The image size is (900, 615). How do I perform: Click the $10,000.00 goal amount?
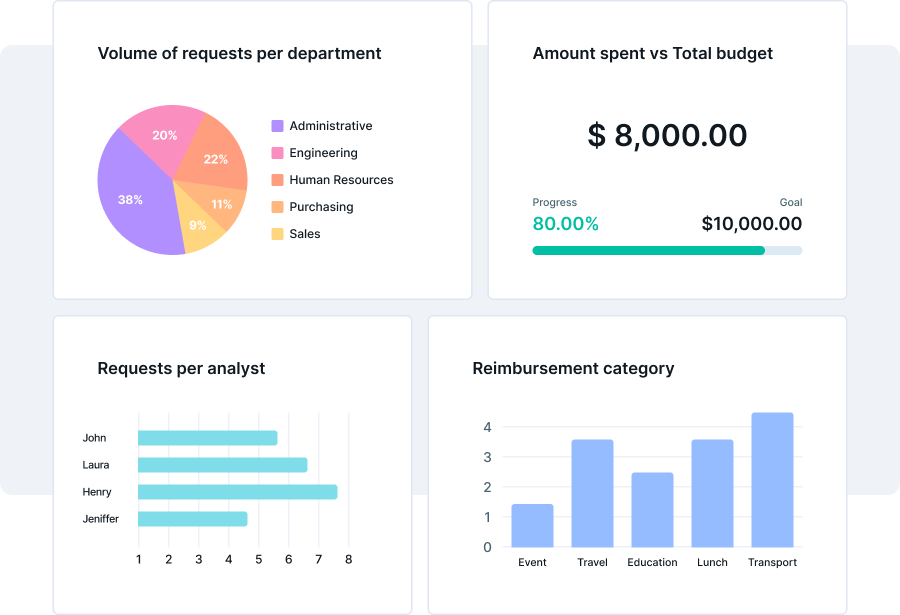click(751, 224)
